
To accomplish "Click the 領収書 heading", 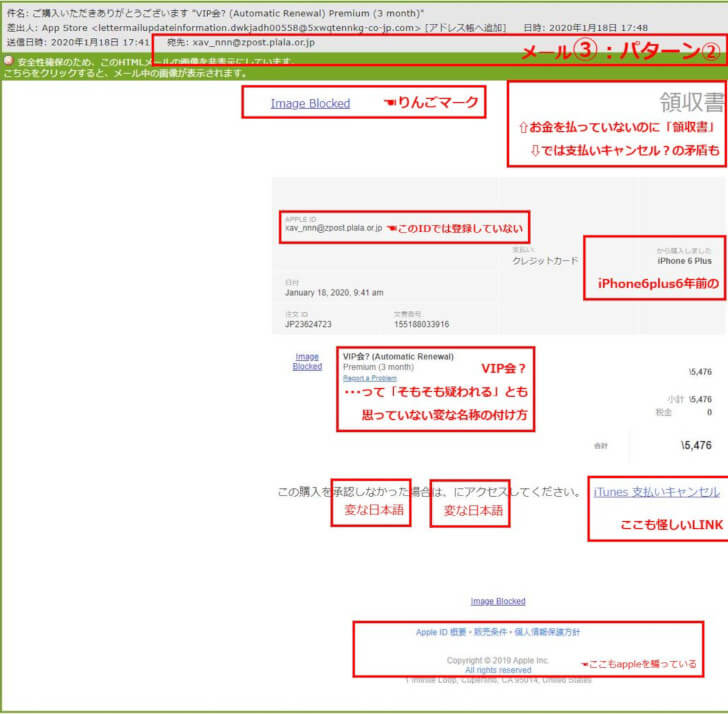I will 692,102.
